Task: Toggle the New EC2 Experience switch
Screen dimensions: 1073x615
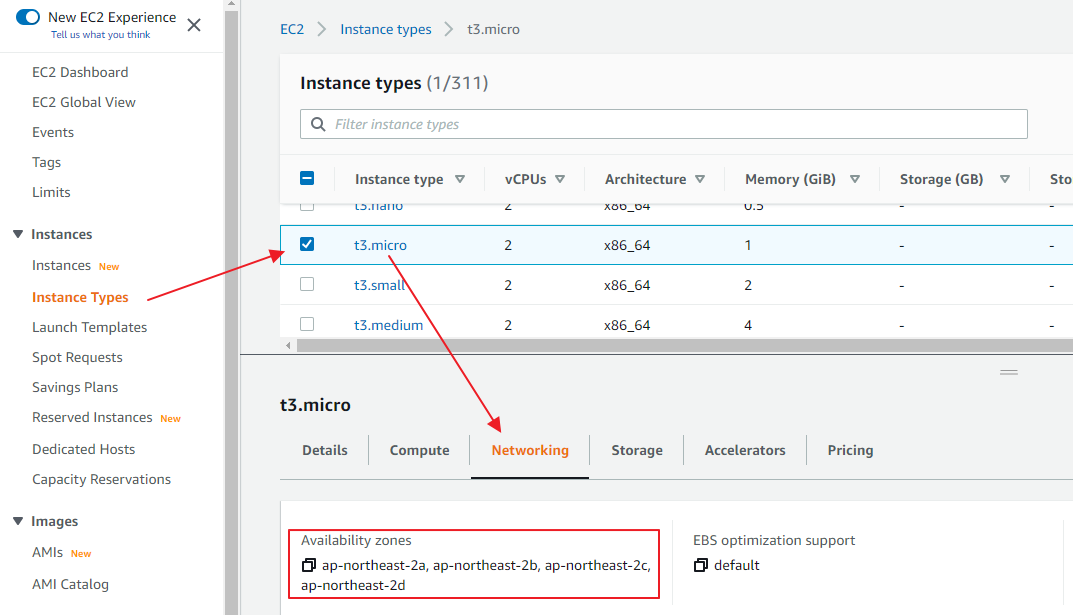Action: [x=28, y=17]
